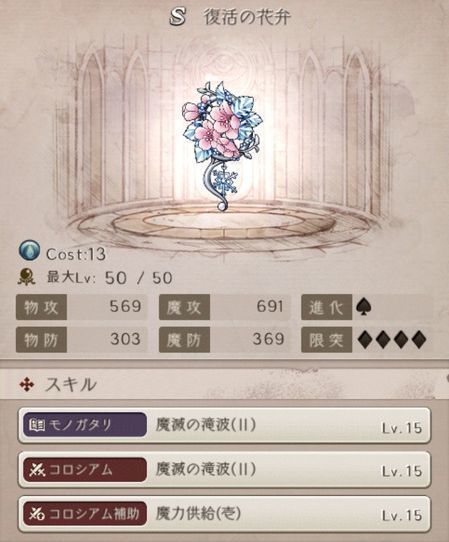
Task: Open the モノガタリ skill 魔滅の滝波(II) row
Action: pyautogui.click(x=224, y=425)
